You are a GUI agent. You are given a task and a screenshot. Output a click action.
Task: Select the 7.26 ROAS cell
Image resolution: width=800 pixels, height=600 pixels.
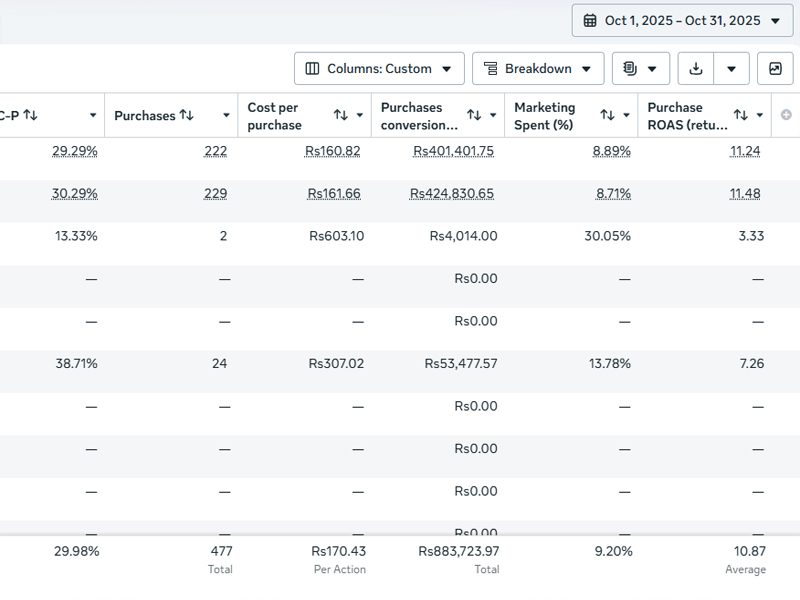tap(752, 364)
